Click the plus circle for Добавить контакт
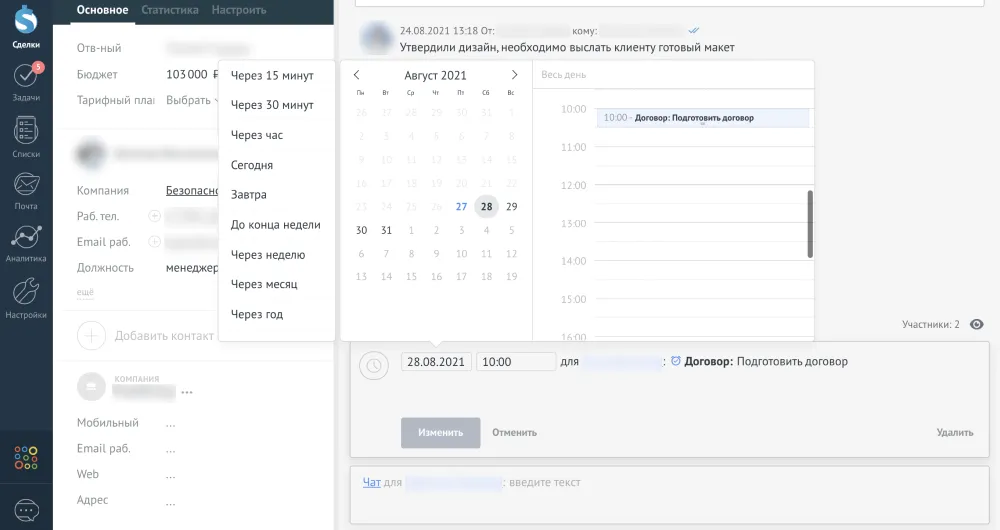Image resolution: width=1000 pixels, height=530 pixels. [91, 335]
